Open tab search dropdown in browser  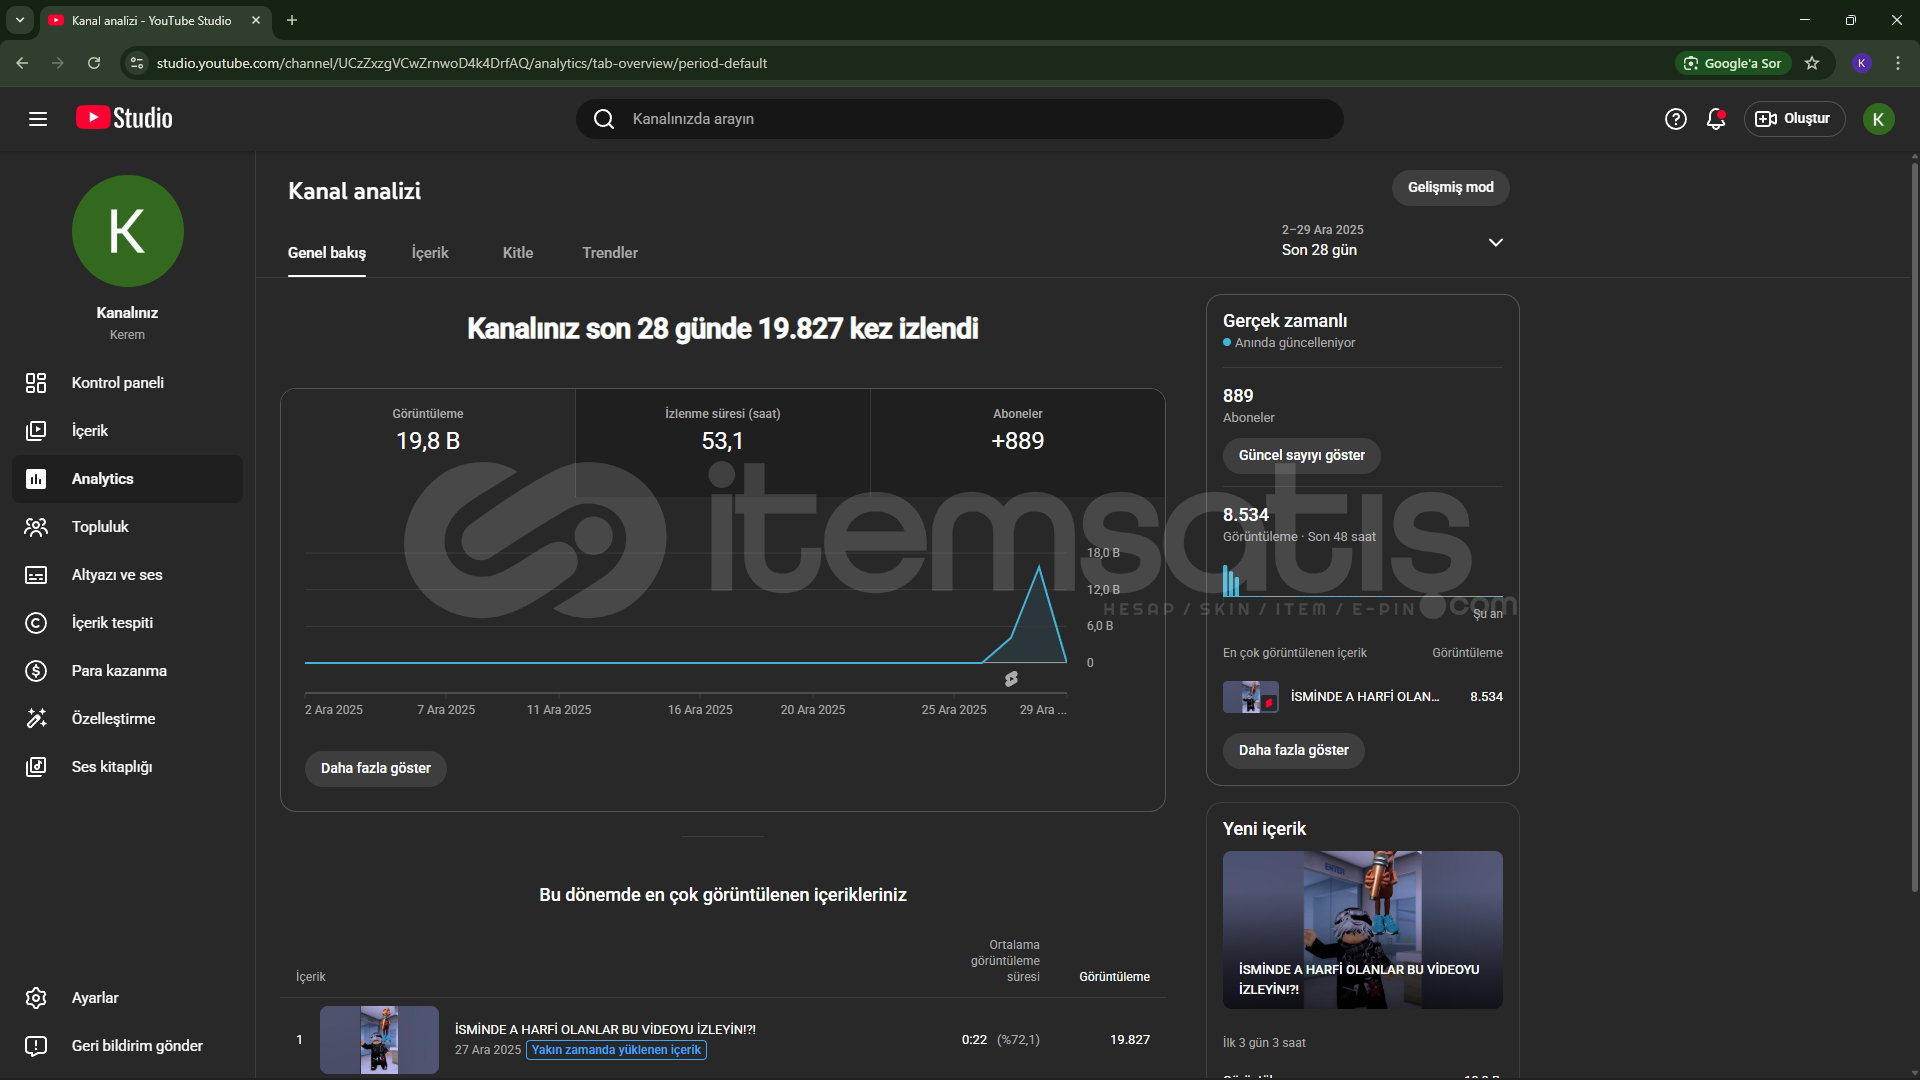[19, 20]
